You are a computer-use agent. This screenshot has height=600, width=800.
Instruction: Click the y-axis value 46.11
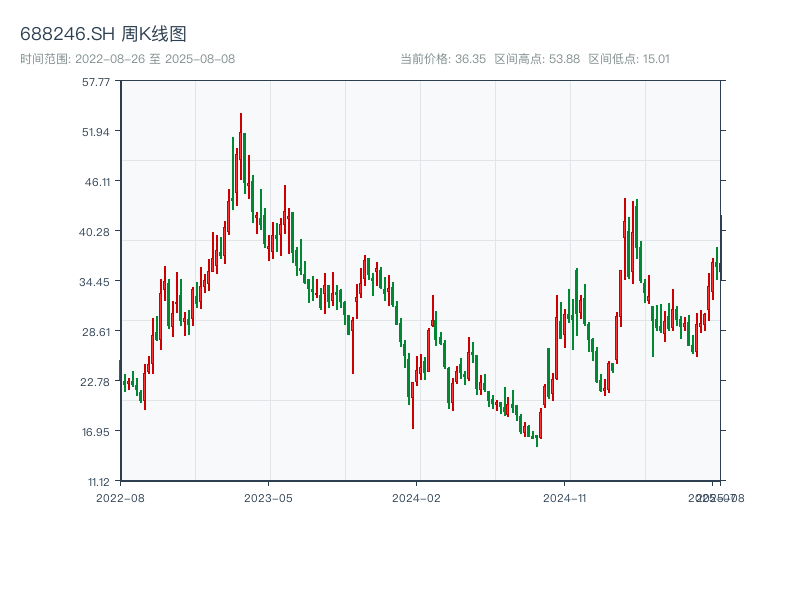[97, 182]
